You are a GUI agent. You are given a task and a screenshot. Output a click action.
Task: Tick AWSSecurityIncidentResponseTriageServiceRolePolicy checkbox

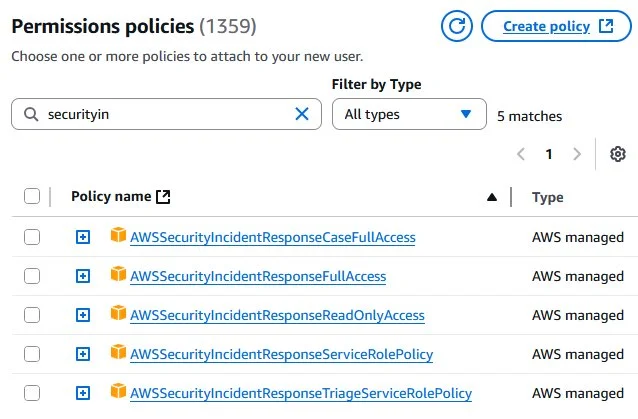[x=32, y=393]
